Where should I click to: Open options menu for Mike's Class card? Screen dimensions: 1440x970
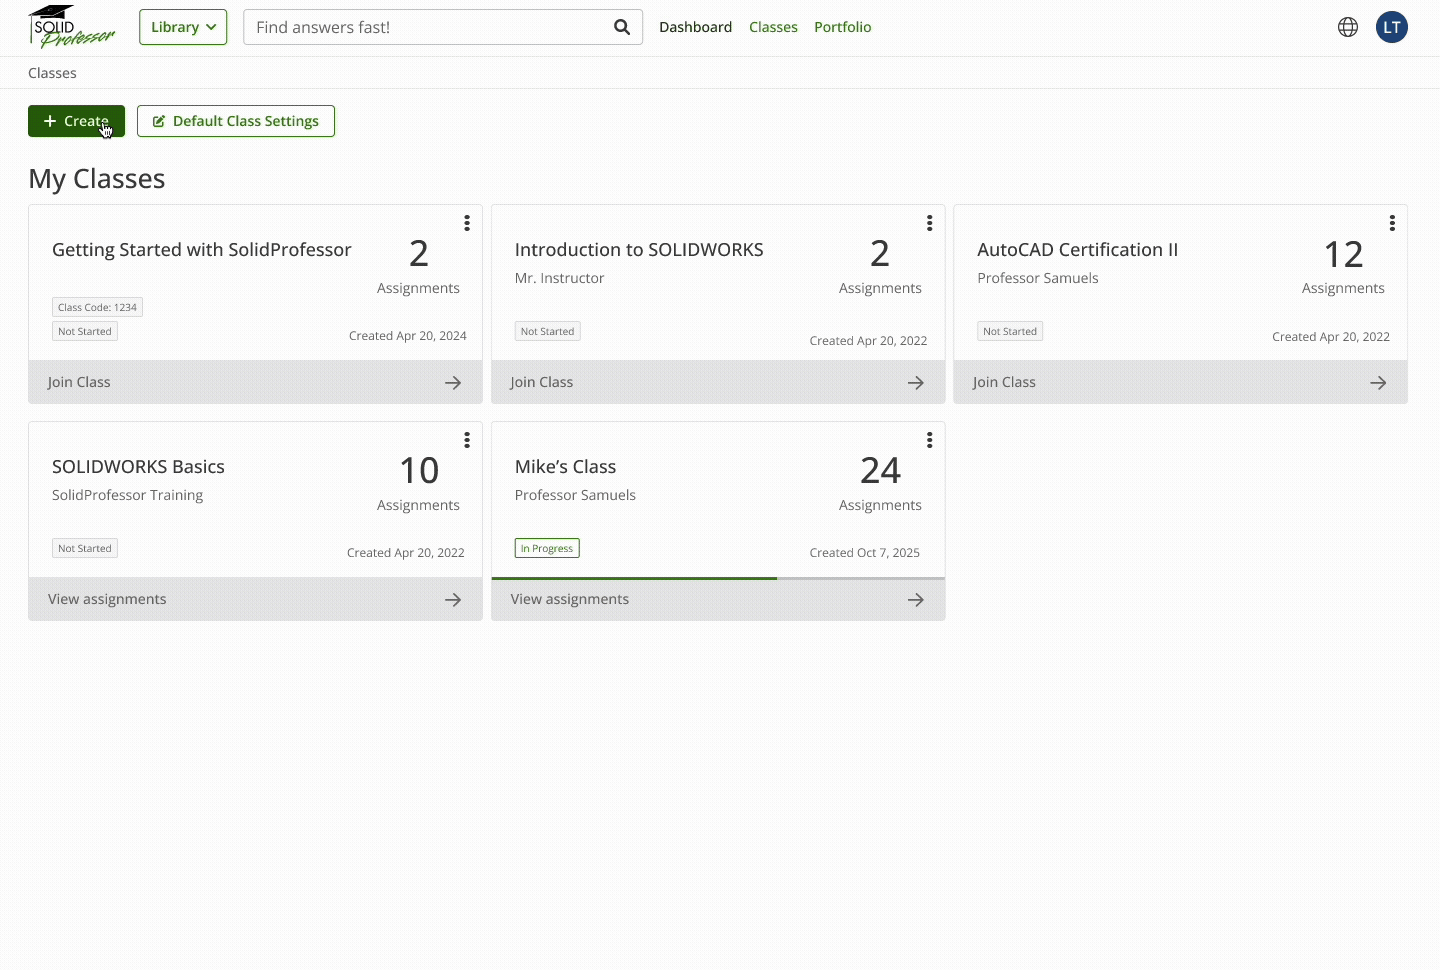click(929, 440)
